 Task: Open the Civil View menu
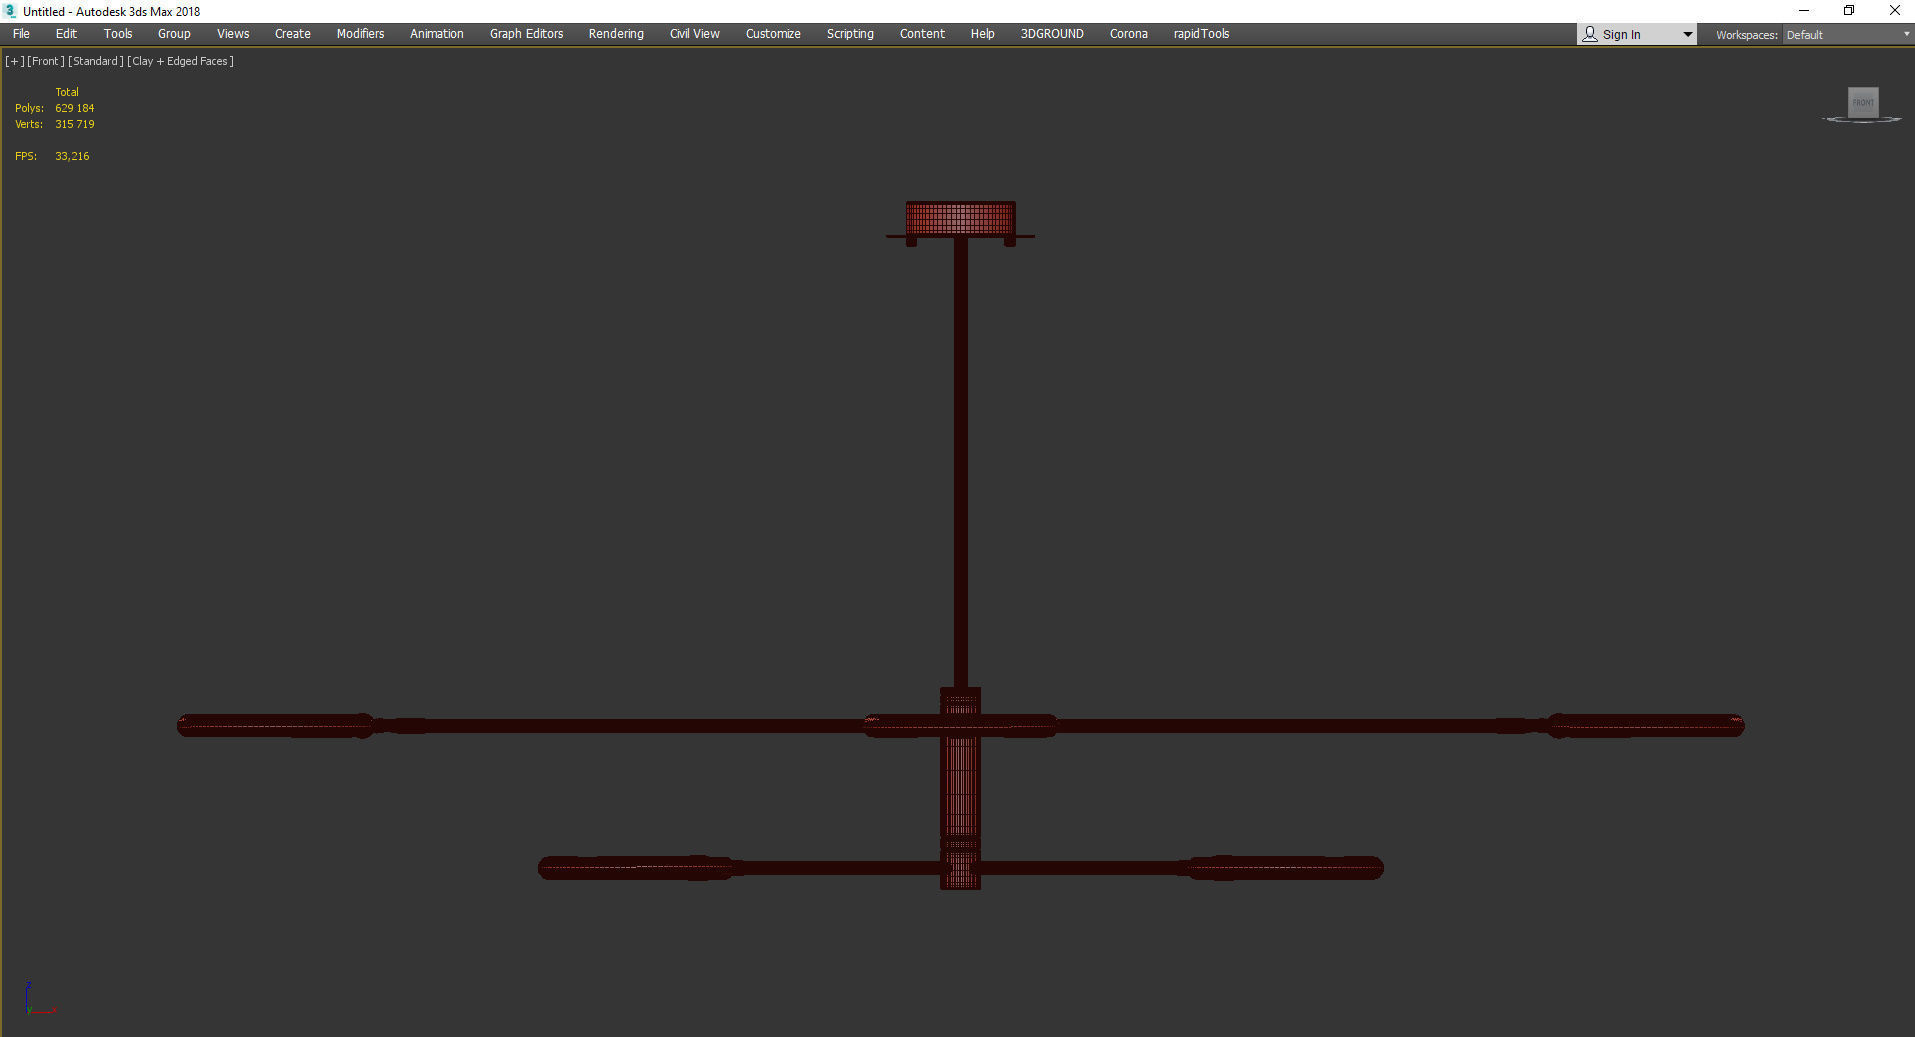click(695, 34)
